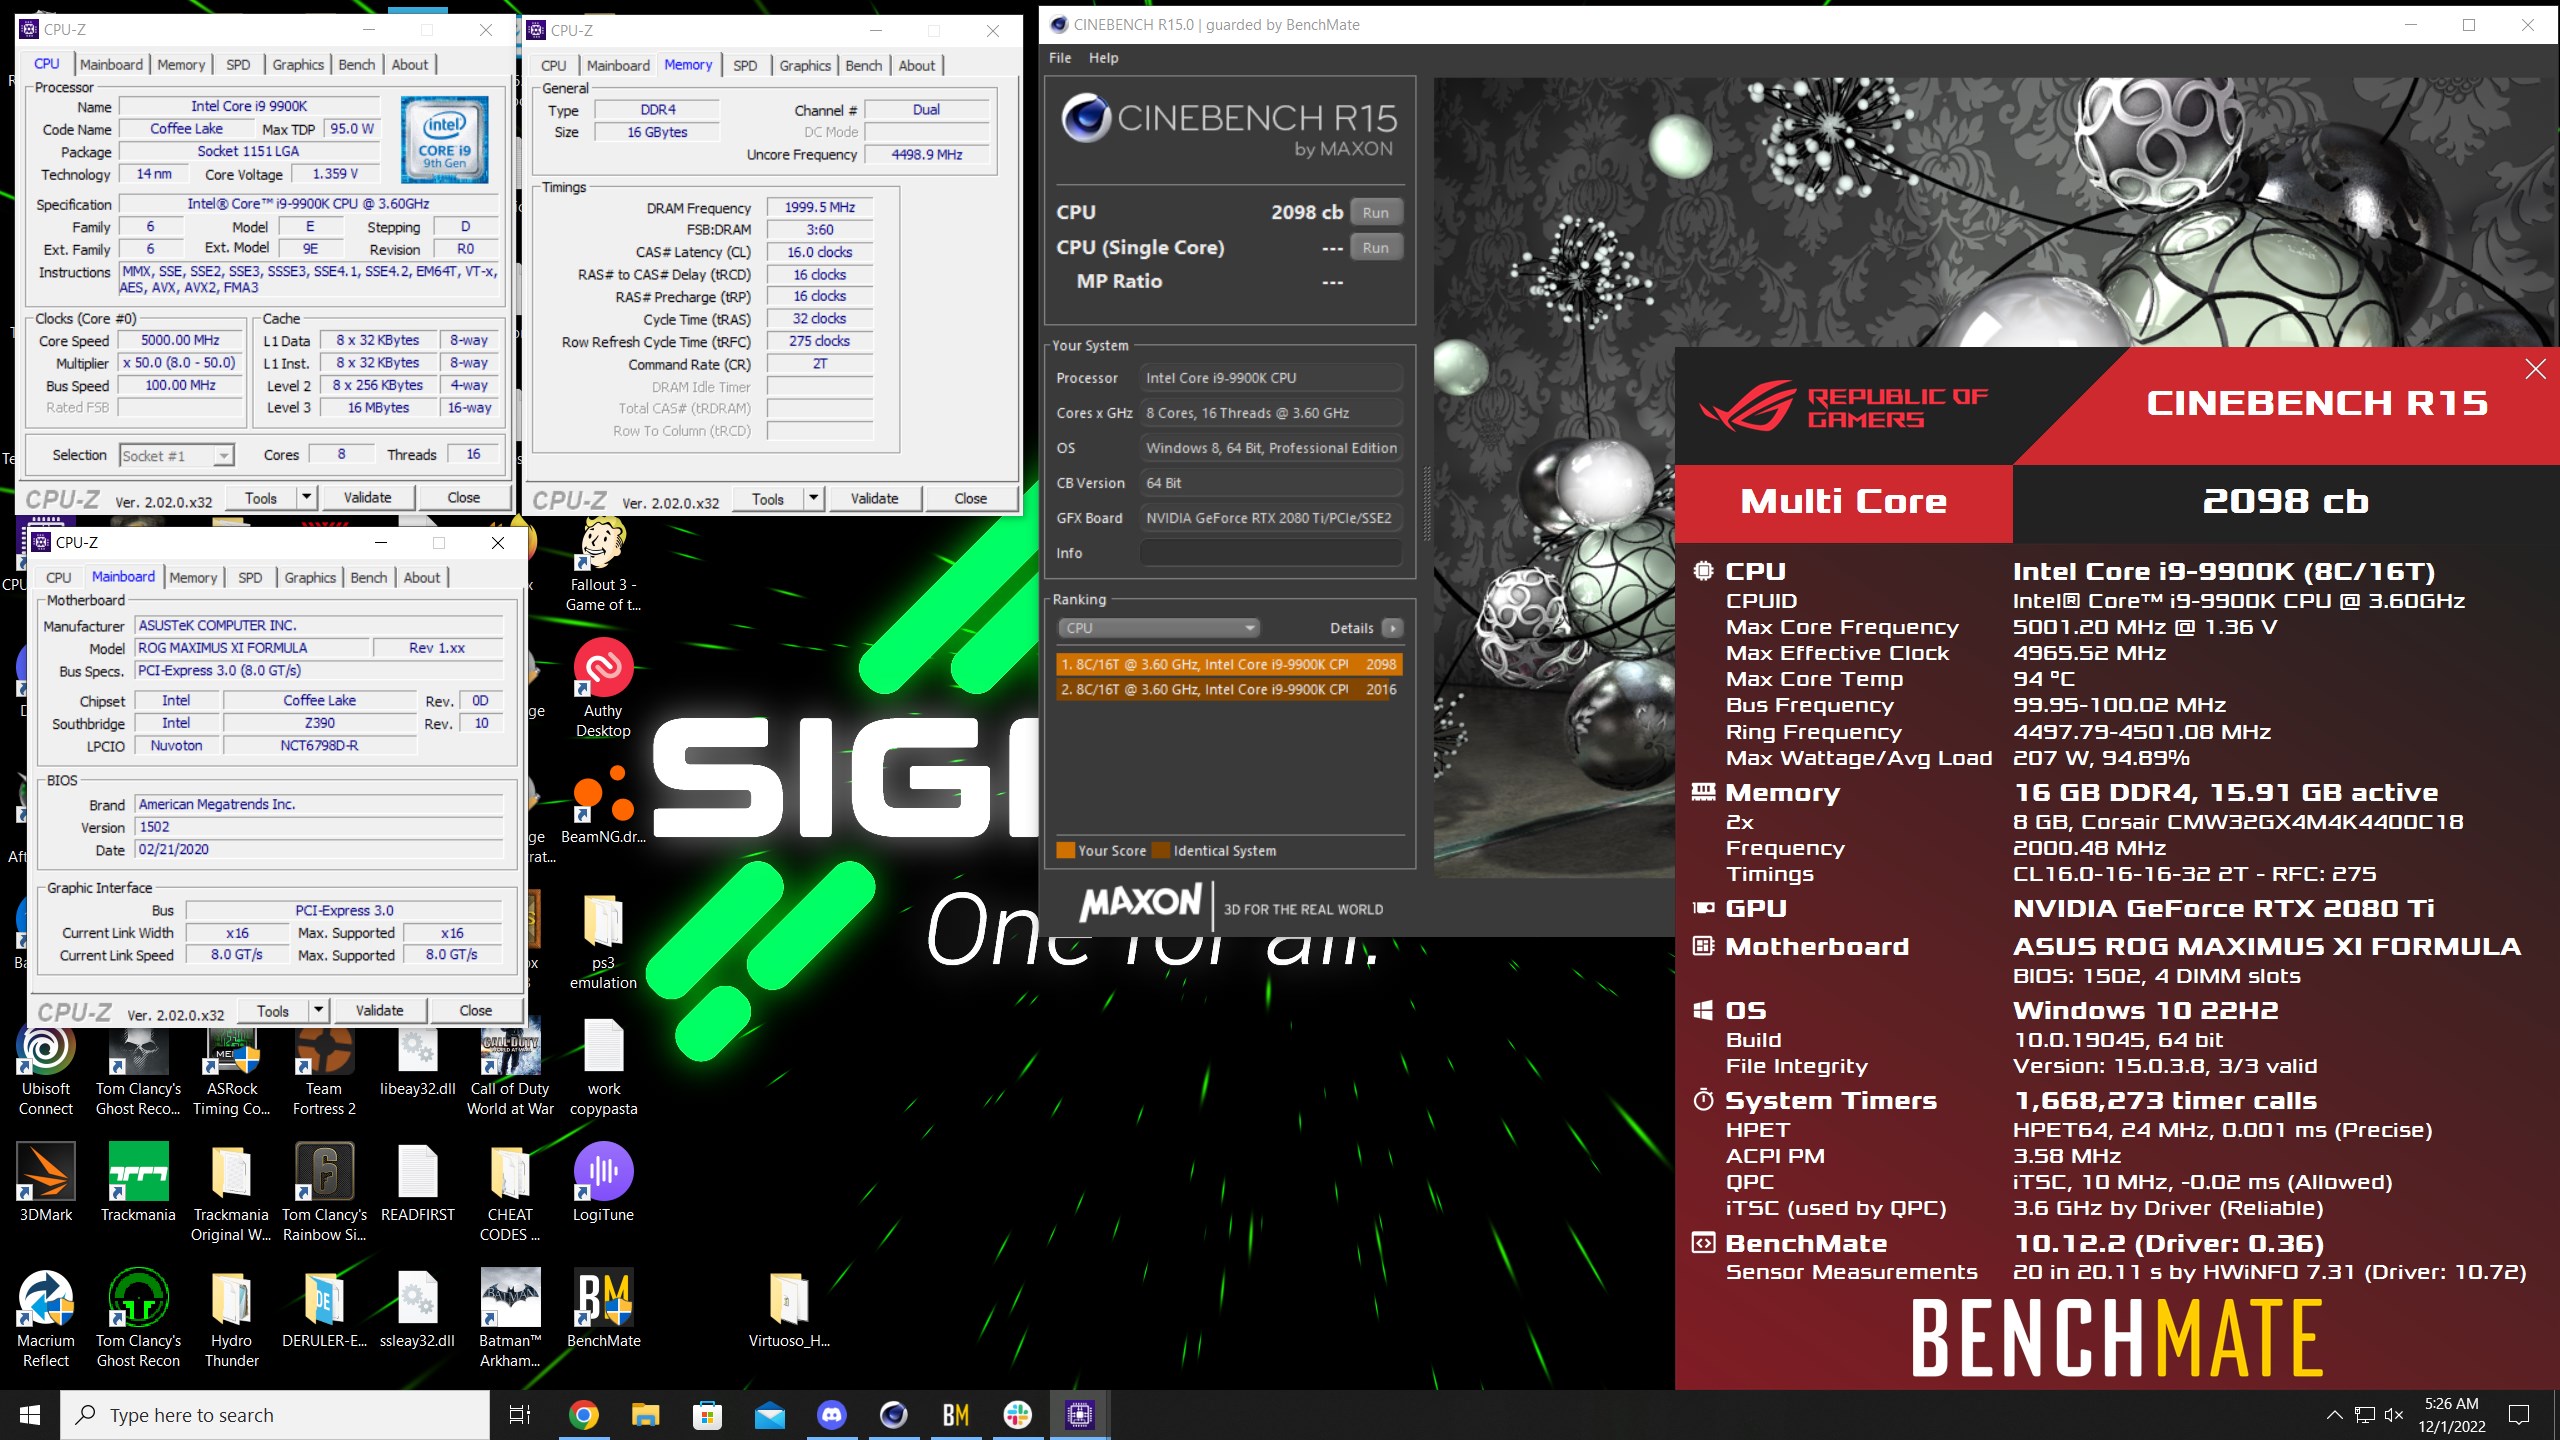Image resolution: width=2560 pixels, height=1440 pixels.
Task: Select ranking entry with score 2098
Action: tap(1229, 664)
